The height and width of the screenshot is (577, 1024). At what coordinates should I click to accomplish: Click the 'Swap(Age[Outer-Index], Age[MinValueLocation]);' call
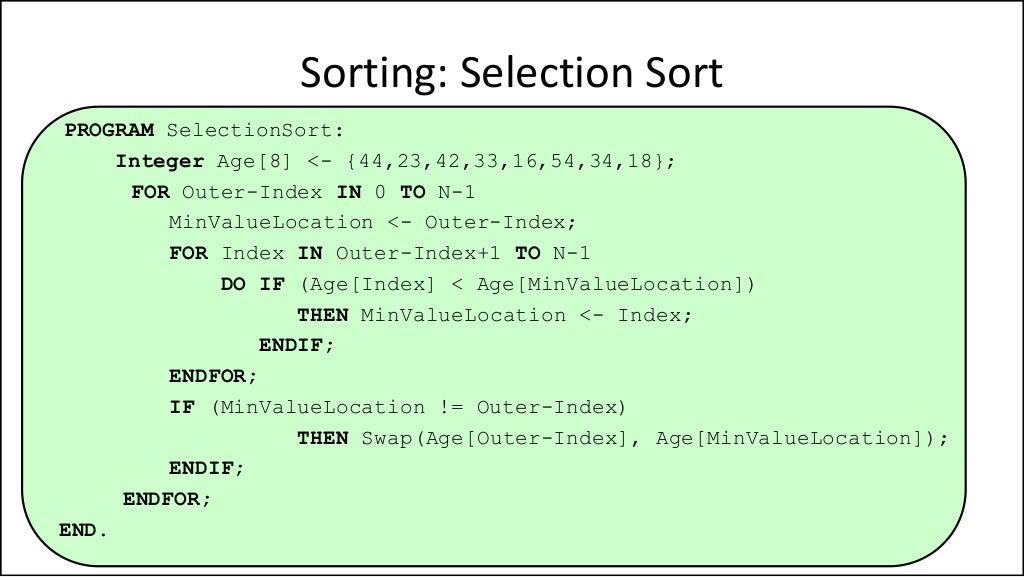pyautogui.click(x=653, y=438)
